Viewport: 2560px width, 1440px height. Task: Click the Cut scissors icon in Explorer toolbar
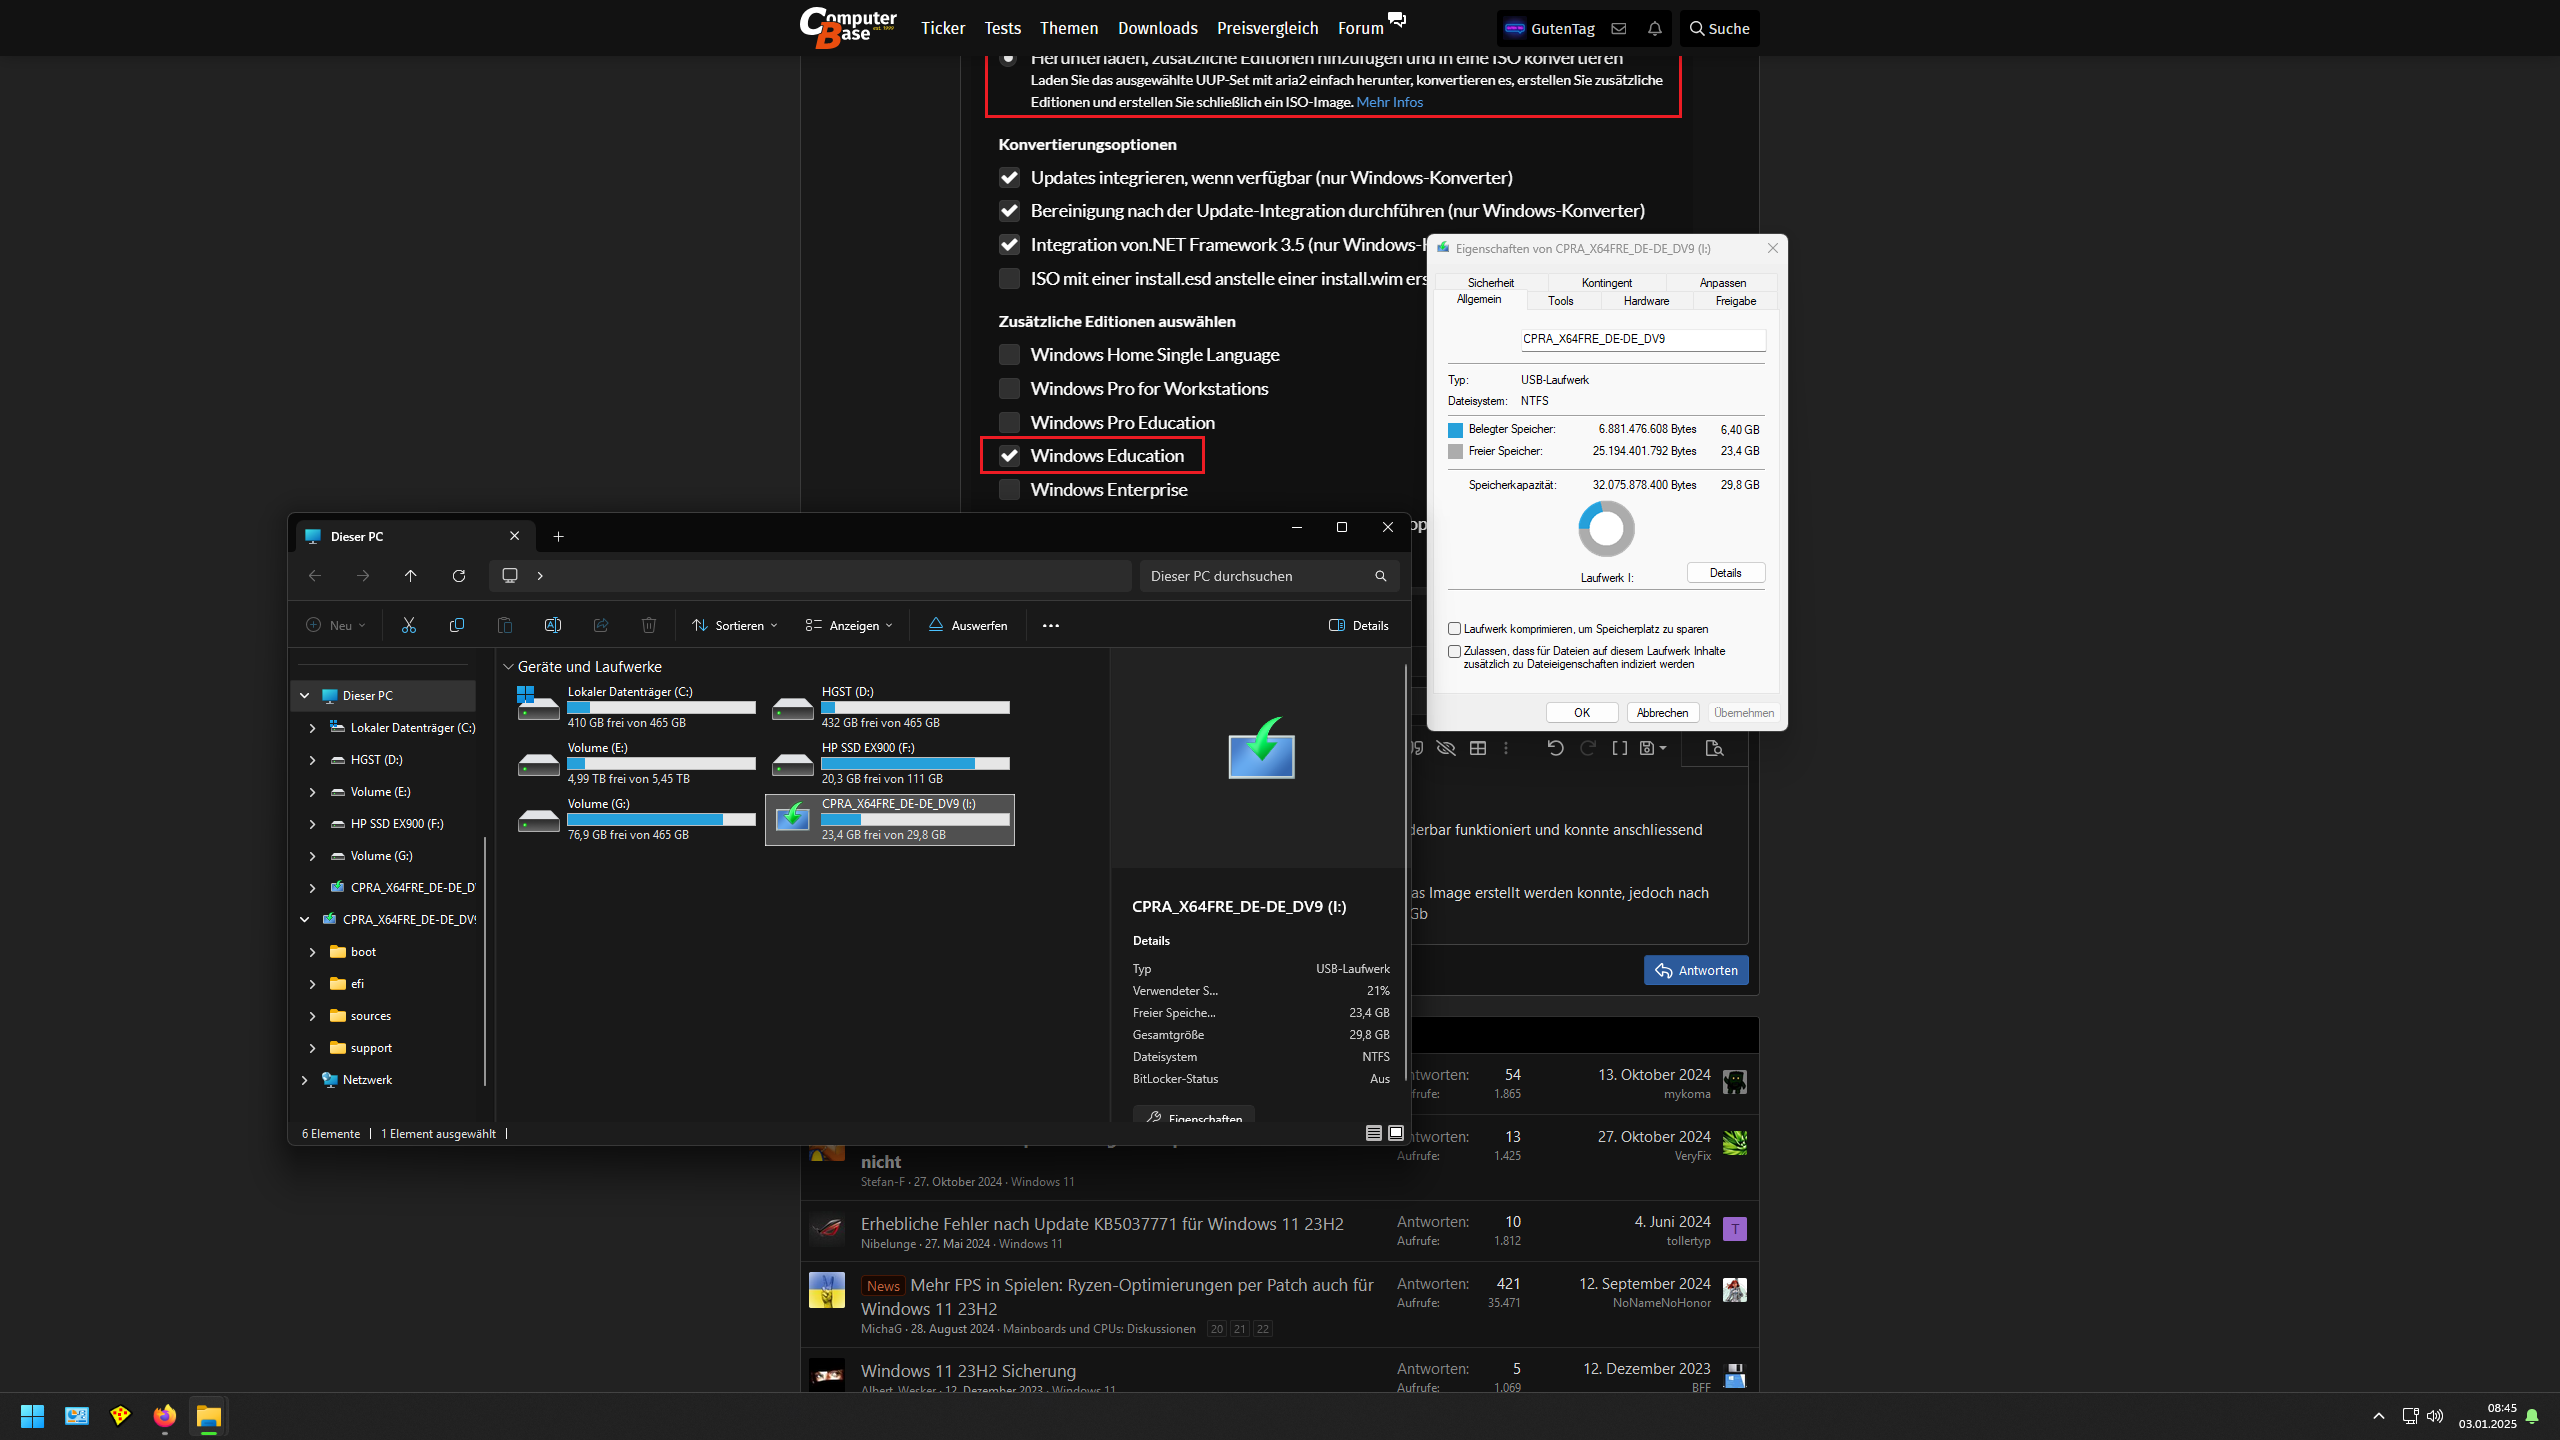[408, 625]
